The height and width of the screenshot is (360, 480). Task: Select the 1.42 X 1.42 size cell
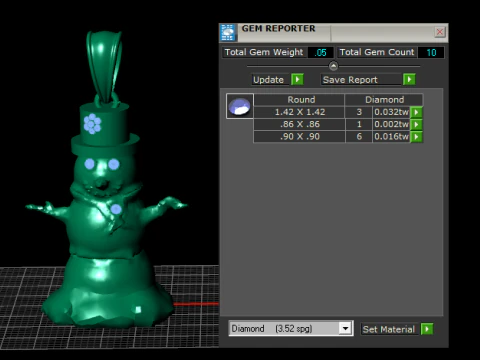[x=299, y=112]
